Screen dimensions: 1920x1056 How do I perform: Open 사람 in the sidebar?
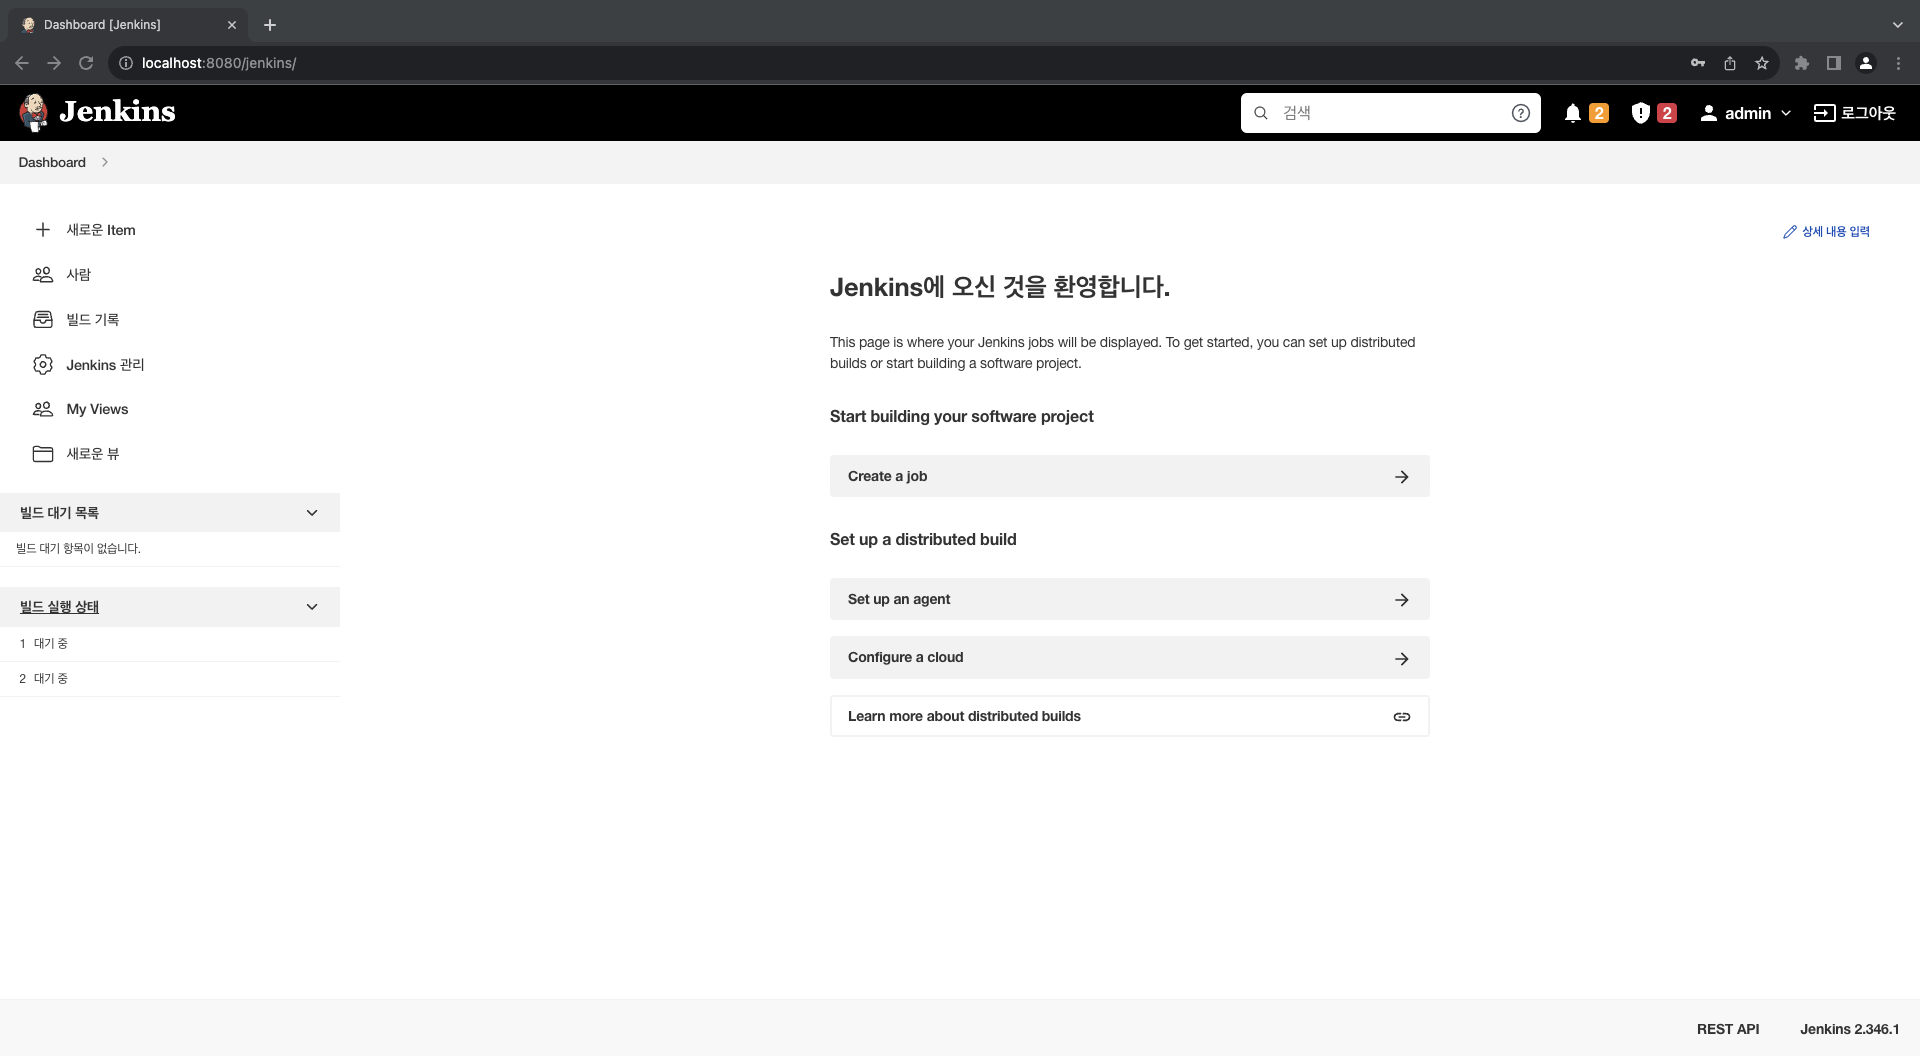79,275
